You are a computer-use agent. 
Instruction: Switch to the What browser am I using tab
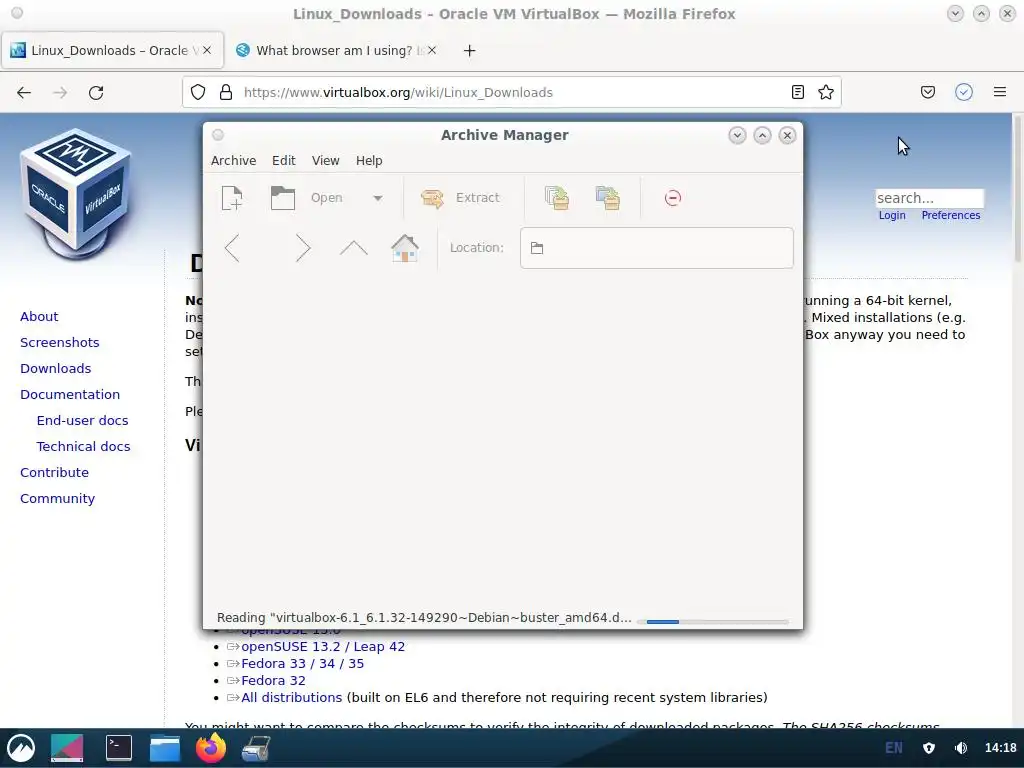[336, 50]
